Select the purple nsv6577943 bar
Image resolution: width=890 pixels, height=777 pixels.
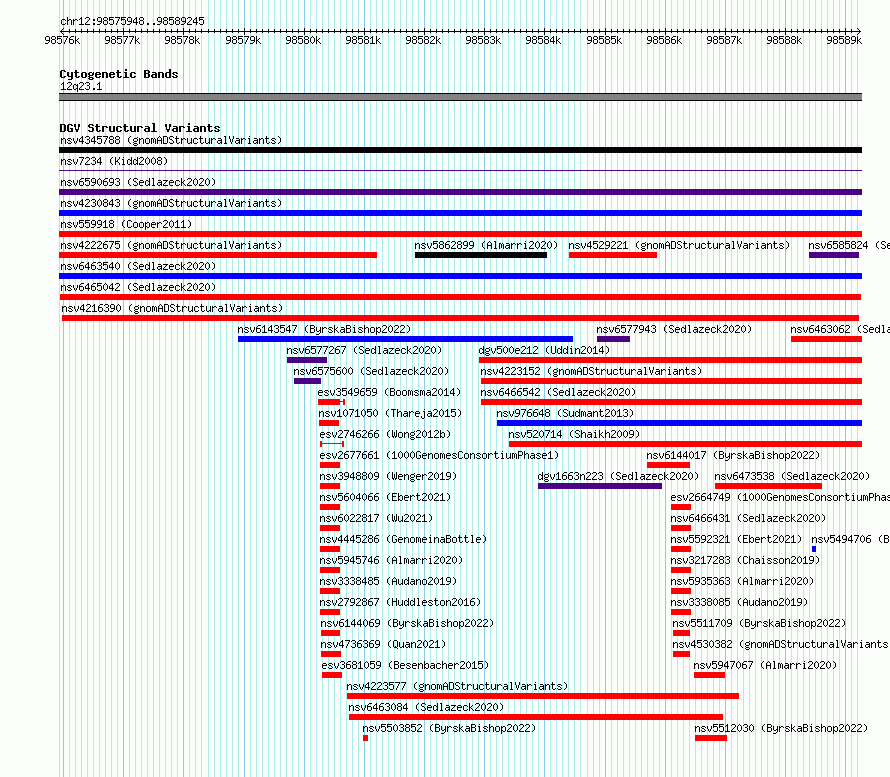pos(613,339)
